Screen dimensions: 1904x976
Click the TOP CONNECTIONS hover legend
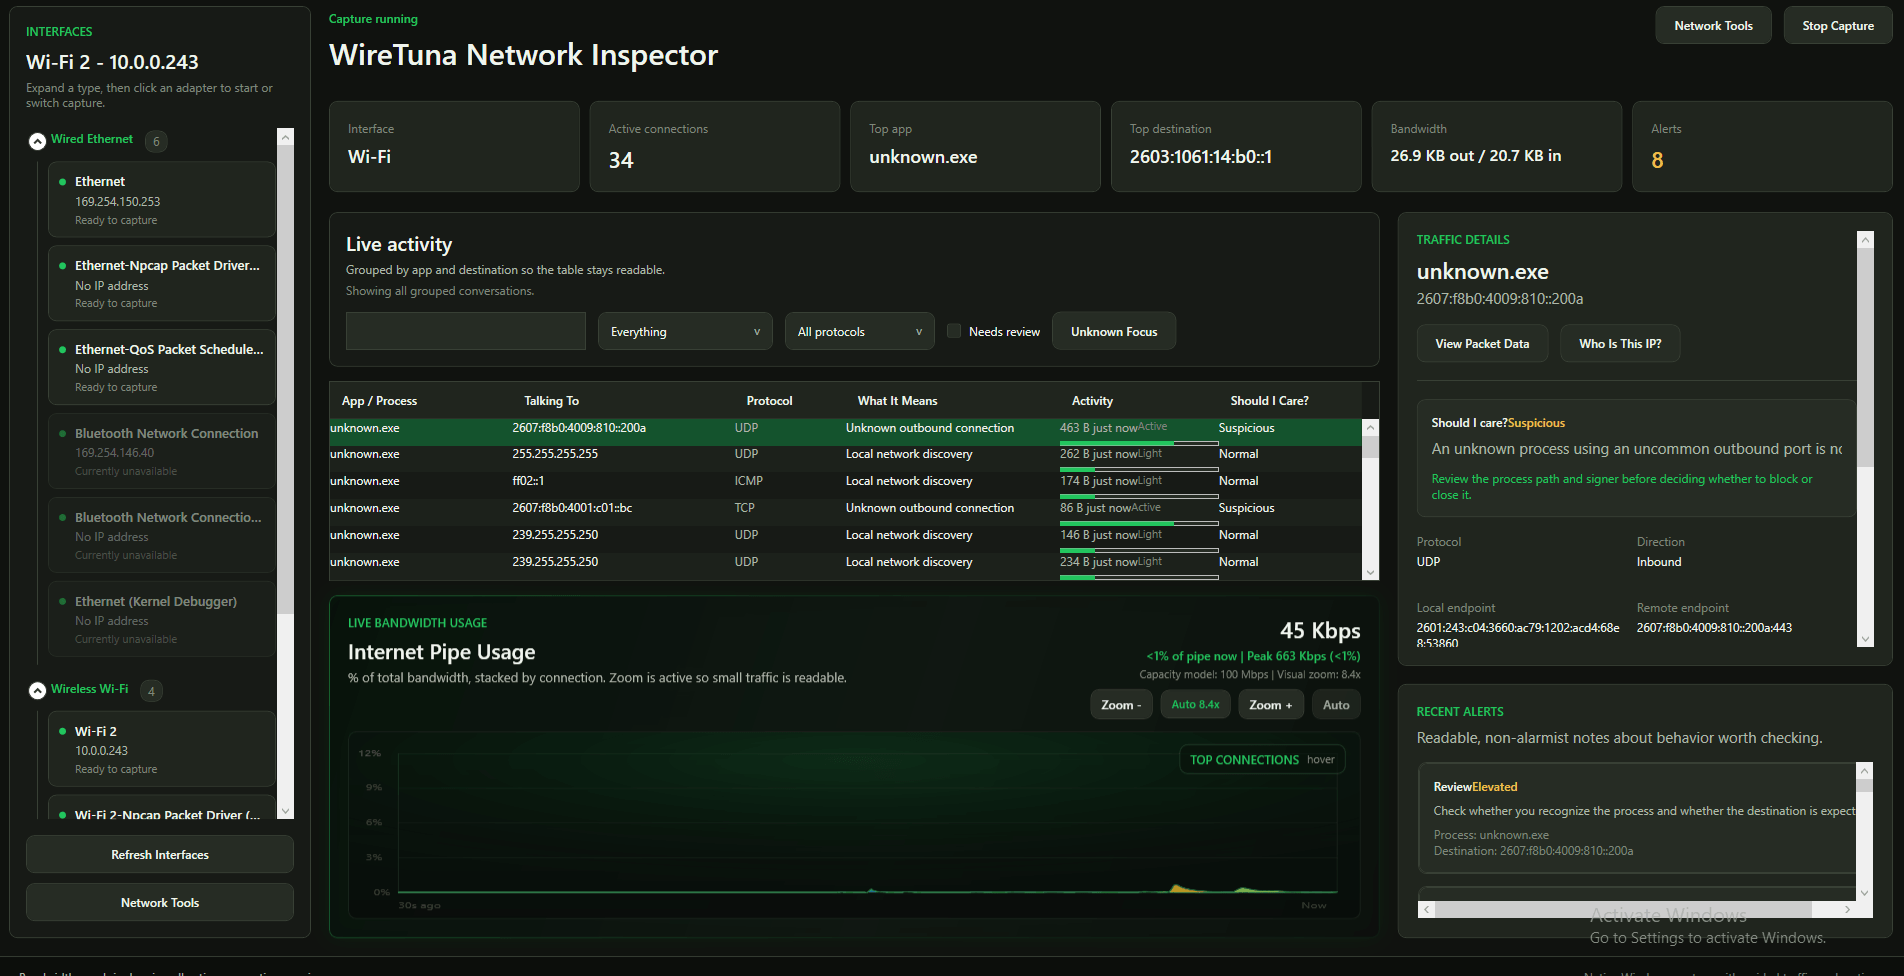pyautogui.click(x=1262, y=760)
